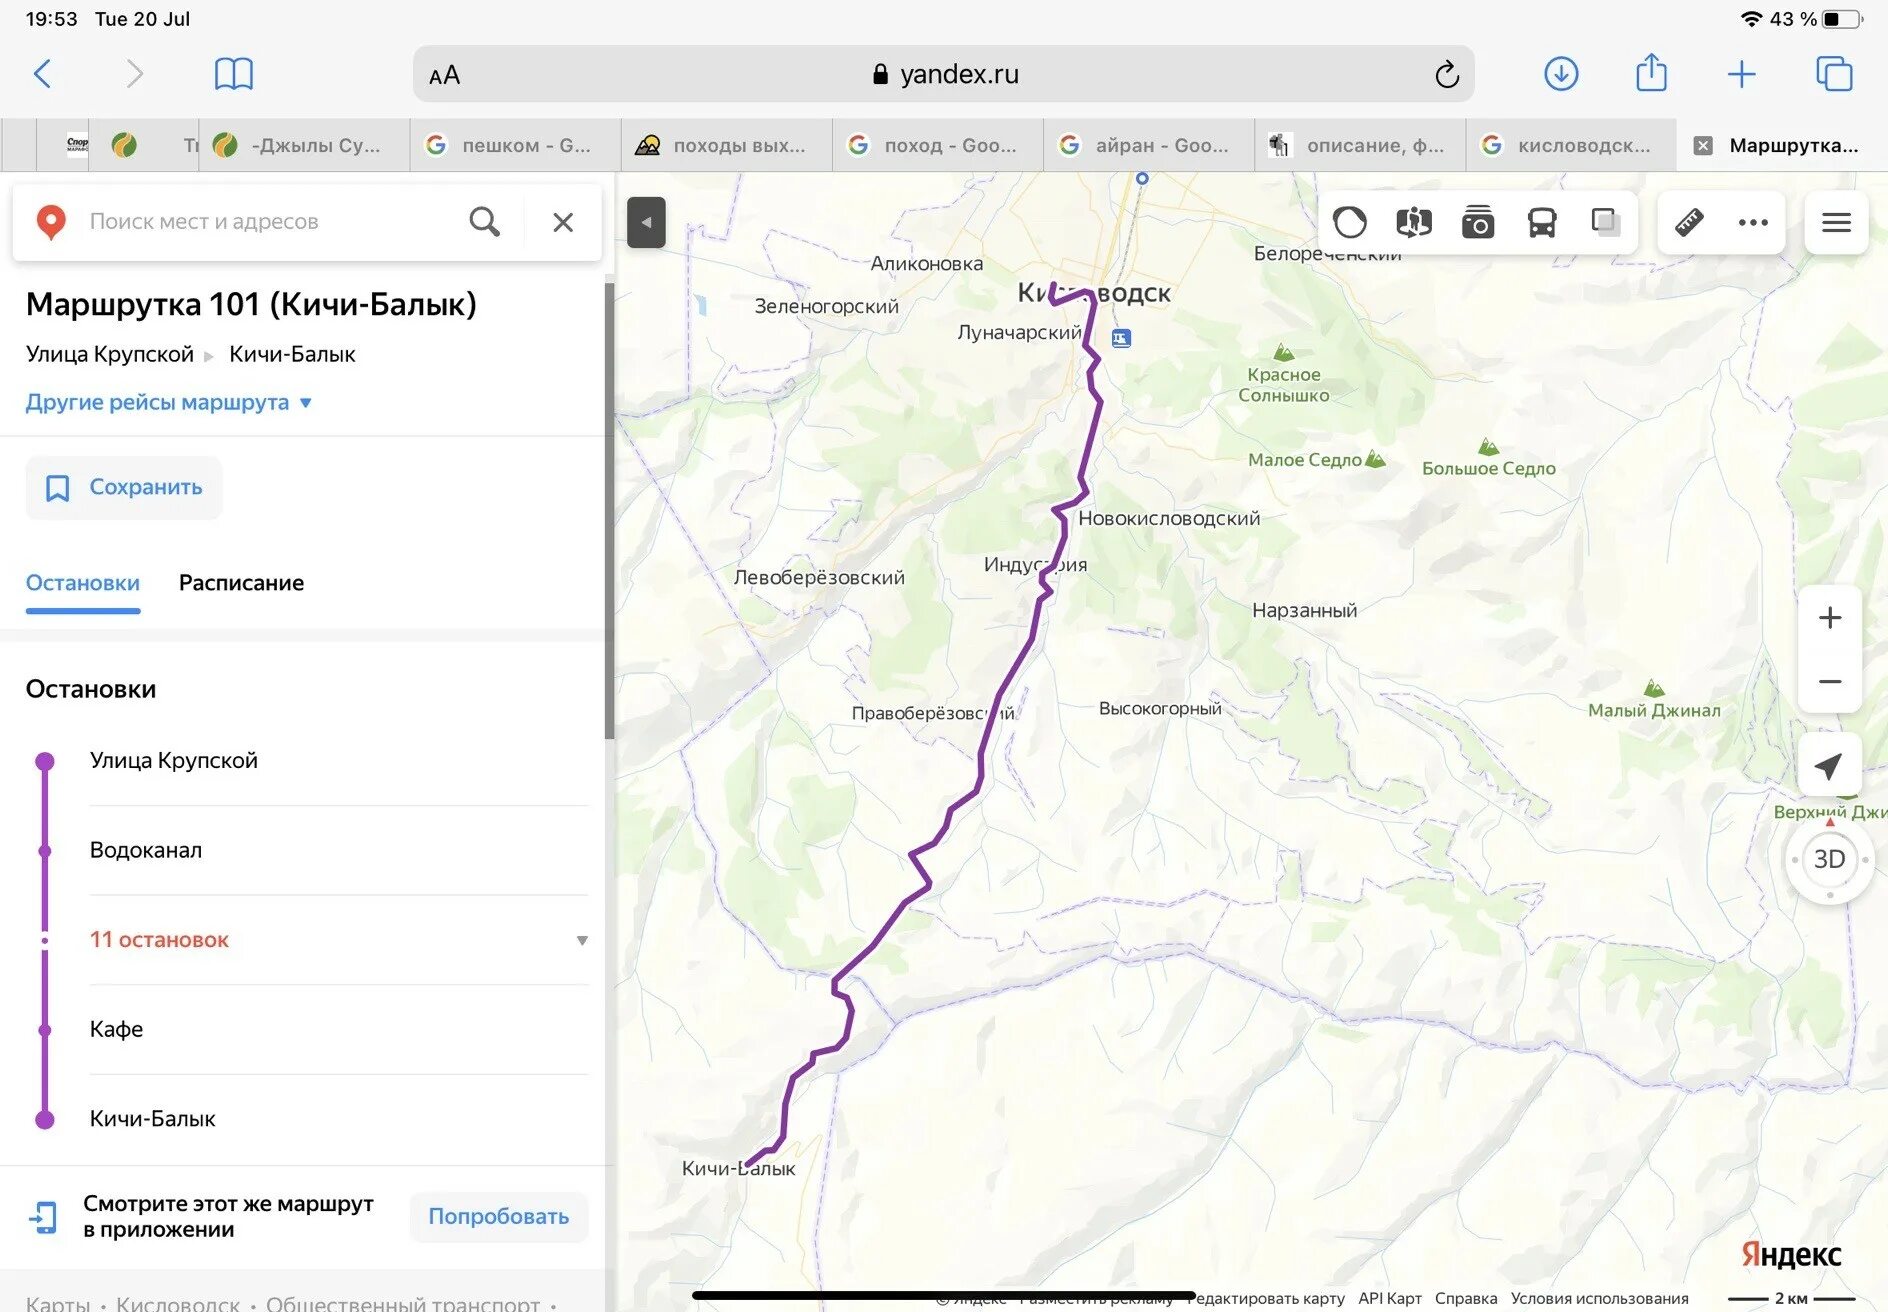The height and width of the screenshot is (1312, 1888).
Task: Click the Yandex Maps pin logo
Action: click(x=51, y=222)
